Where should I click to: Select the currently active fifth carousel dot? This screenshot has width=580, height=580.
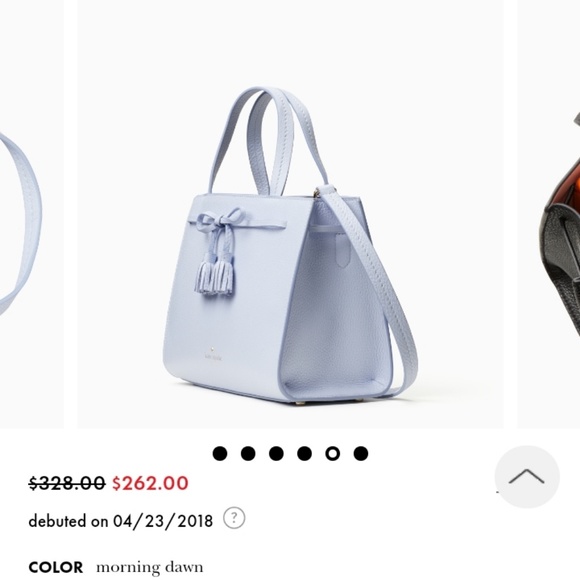point(333,453)
